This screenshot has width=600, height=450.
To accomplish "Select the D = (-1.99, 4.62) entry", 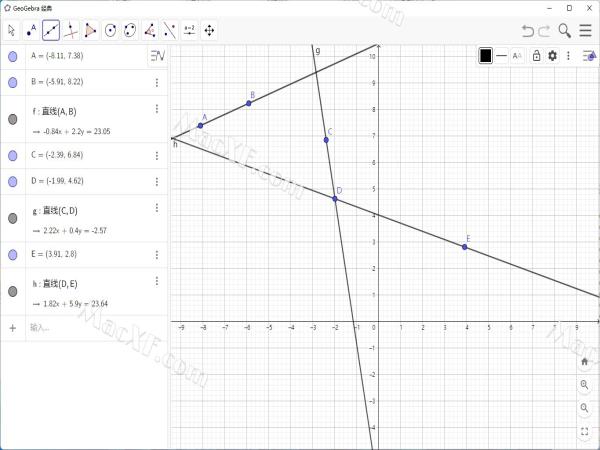I will 57,181.
